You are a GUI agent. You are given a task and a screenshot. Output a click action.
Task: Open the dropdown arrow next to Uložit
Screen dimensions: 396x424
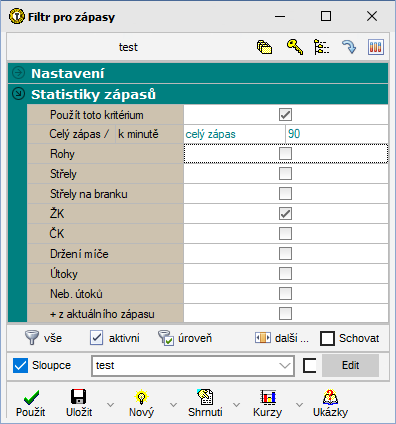coord(110,405)
